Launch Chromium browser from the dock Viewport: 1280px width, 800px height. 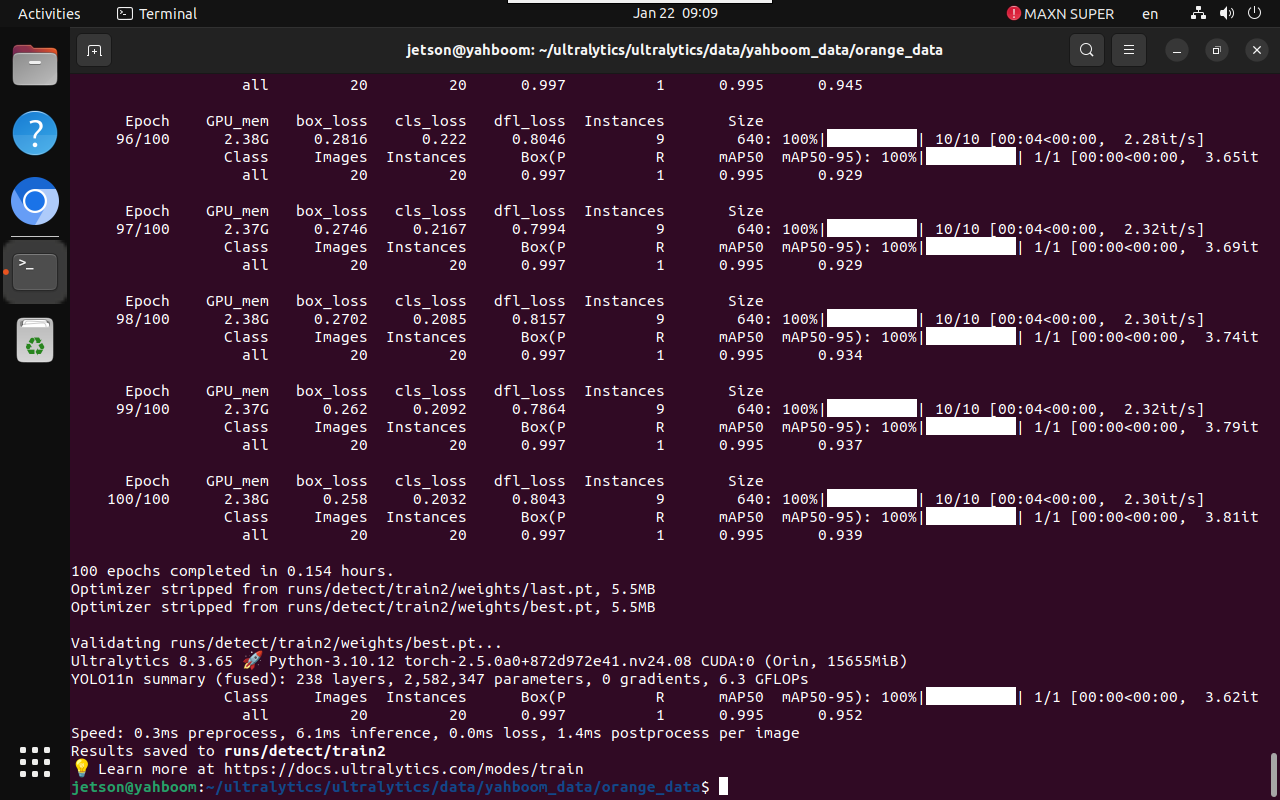[35, 203]
